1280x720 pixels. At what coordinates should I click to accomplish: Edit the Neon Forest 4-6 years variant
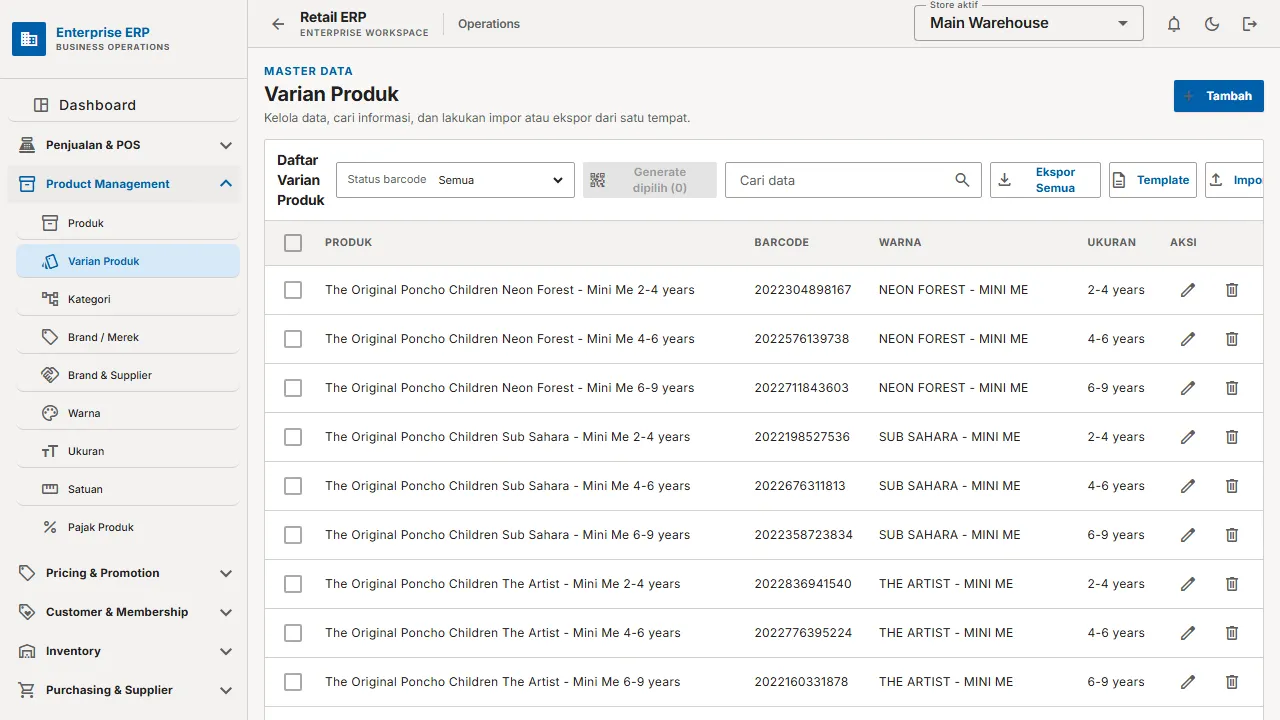click(x=1188, y=339)
